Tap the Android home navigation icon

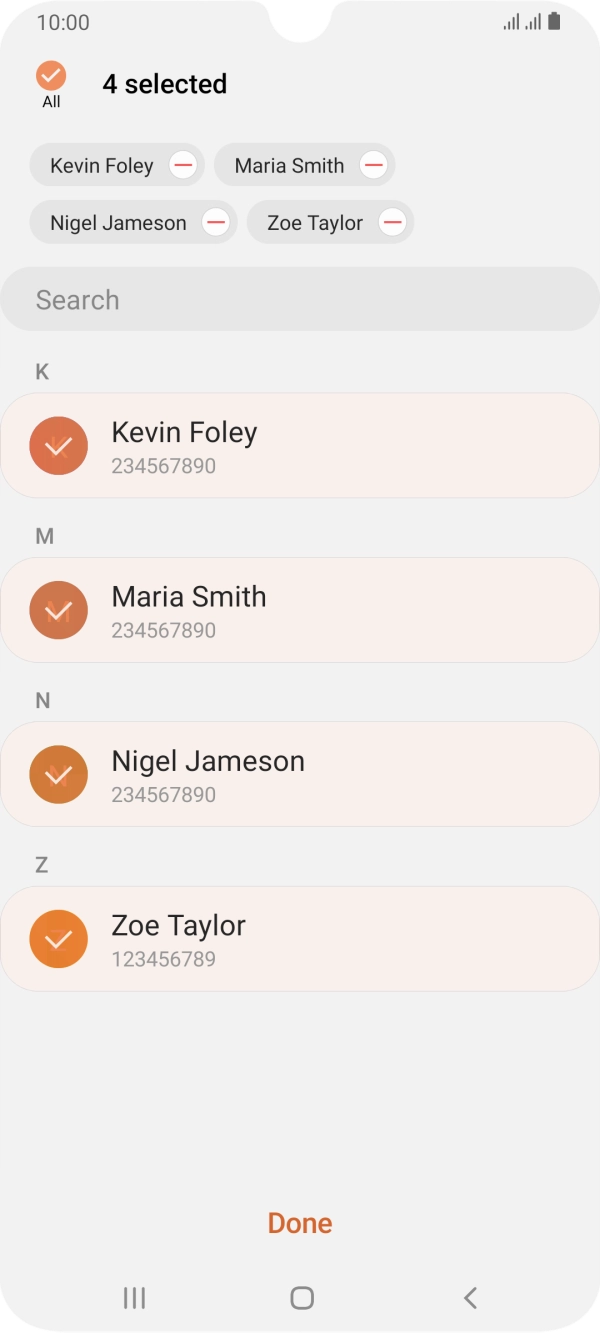point(301,1297)
